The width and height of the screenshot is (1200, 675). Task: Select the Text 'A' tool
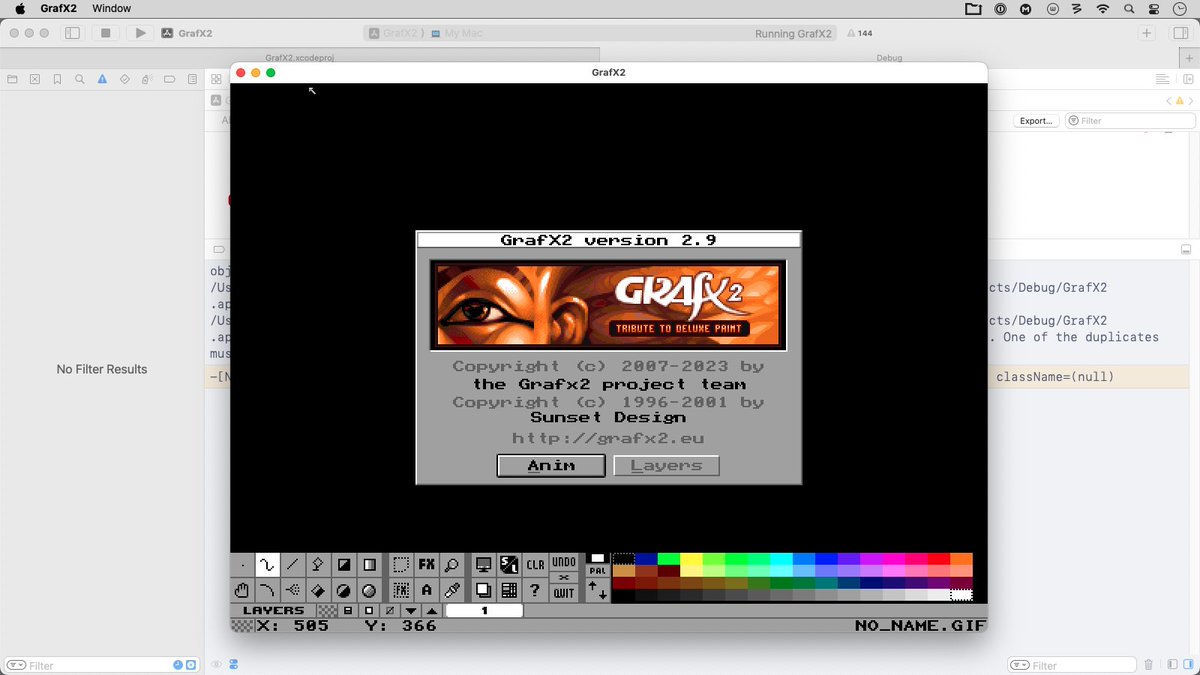427,590
